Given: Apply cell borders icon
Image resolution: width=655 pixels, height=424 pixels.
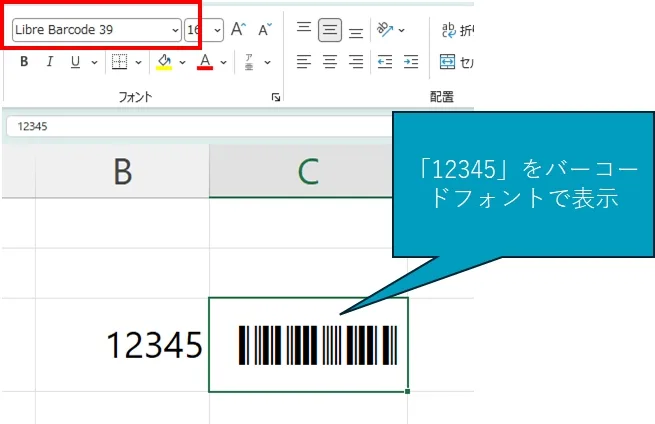Looking at the screenshot, I should (x=119, y=62).
